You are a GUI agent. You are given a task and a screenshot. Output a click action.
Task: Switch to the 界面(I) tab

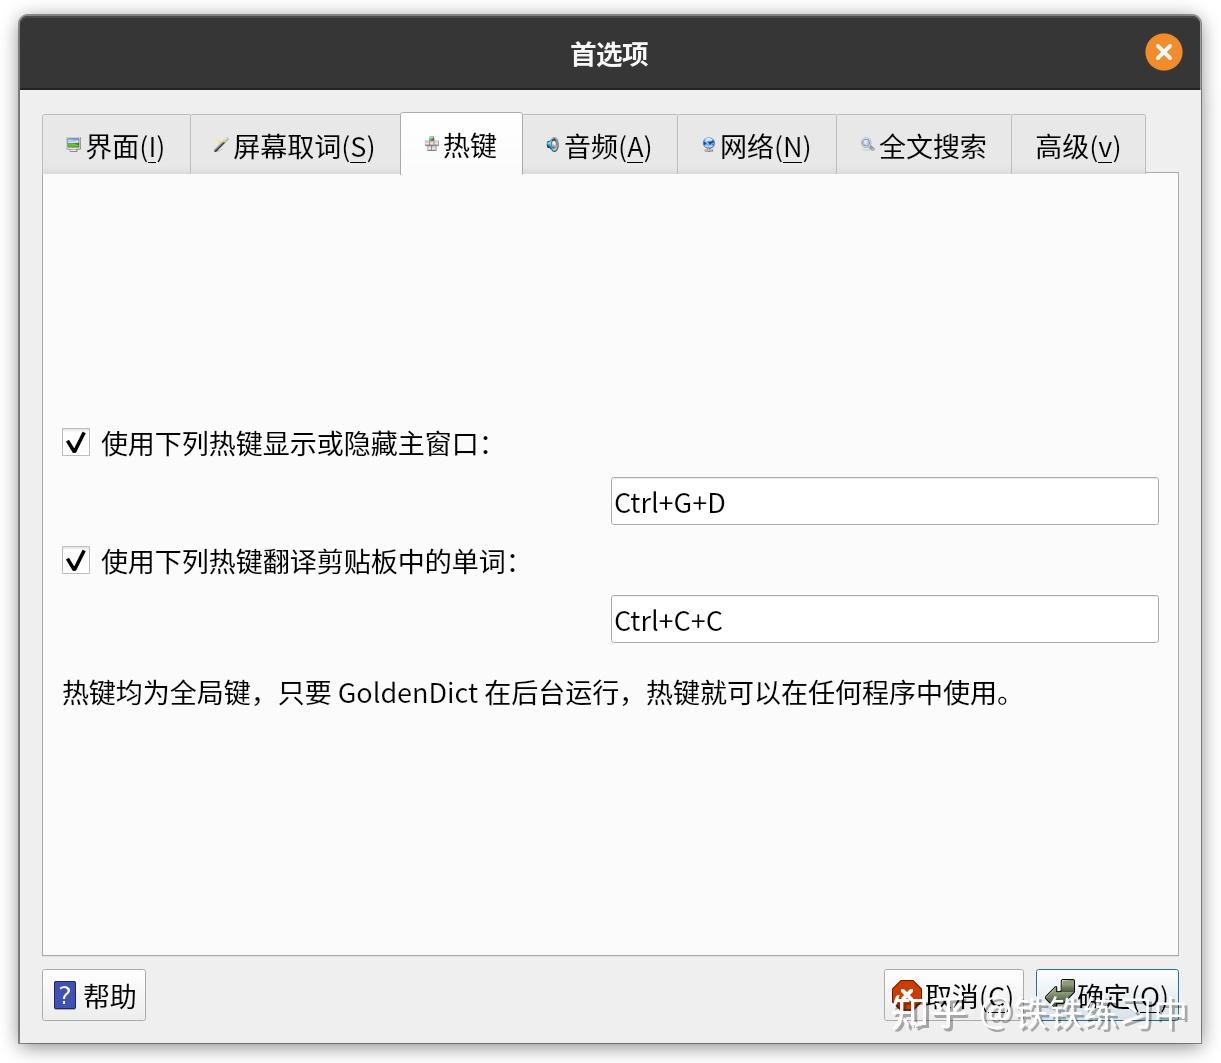pos(116,146)
